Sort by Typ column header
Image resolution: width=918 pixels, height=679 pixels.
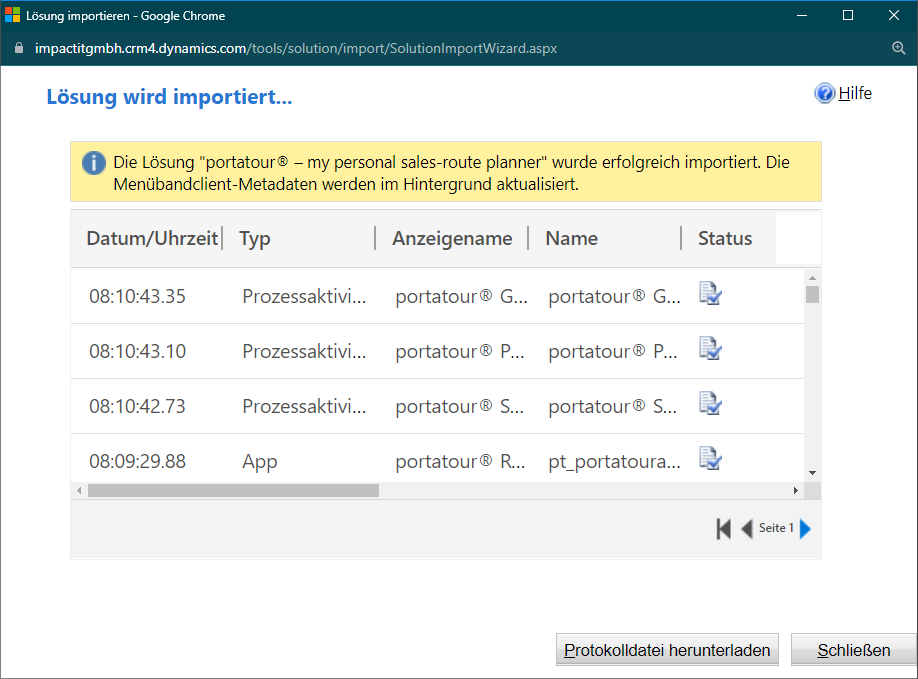255,239
